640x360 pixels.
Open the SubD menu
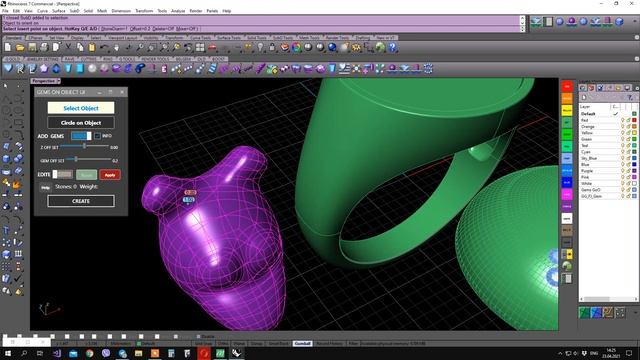(74, 11)
